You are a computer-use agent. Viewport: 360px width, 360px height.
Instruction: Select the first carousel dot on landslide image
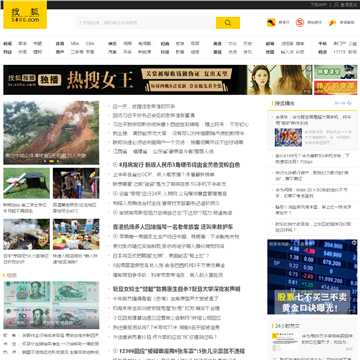point(45,161)
